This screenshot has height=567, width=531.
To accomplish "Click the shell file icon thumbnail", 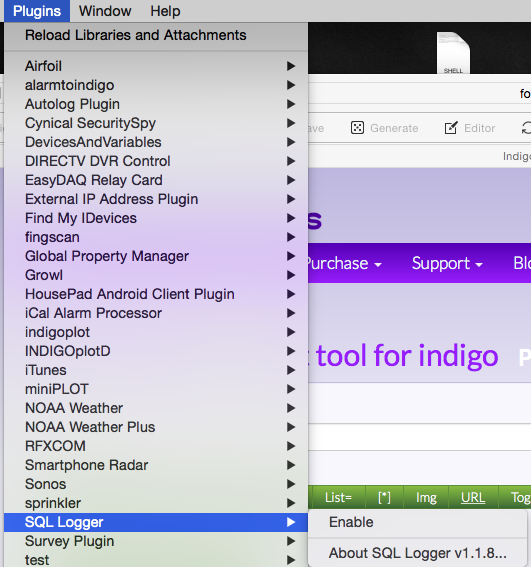I will (453, 53).
